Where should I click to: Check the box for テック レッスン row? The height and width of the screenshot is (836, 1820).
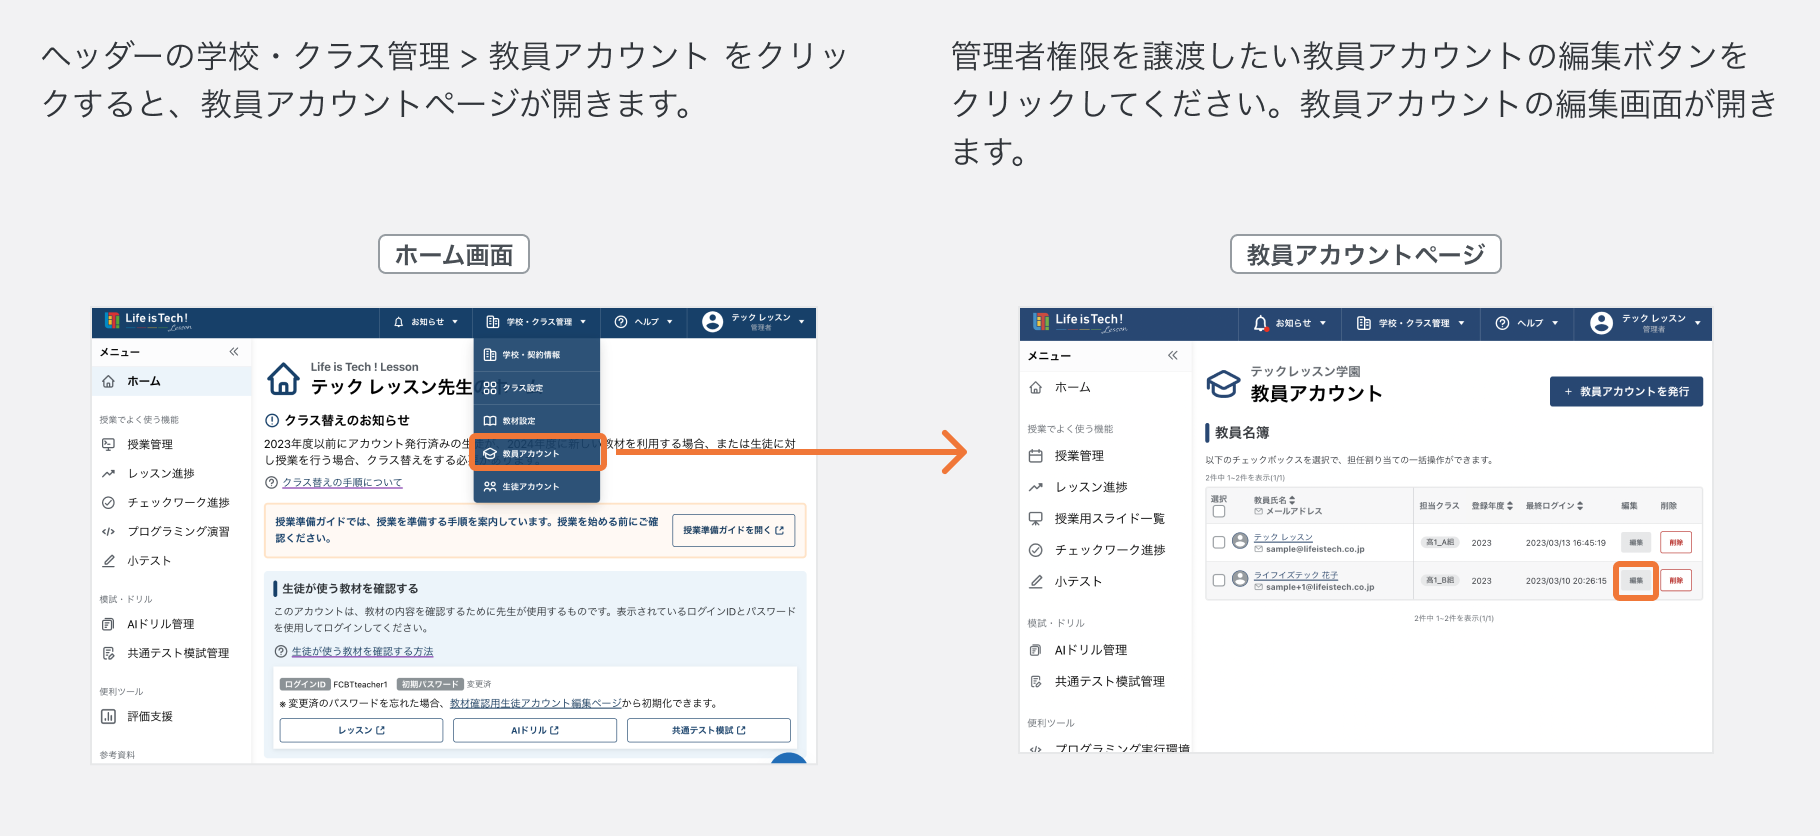click(1218, 542)
